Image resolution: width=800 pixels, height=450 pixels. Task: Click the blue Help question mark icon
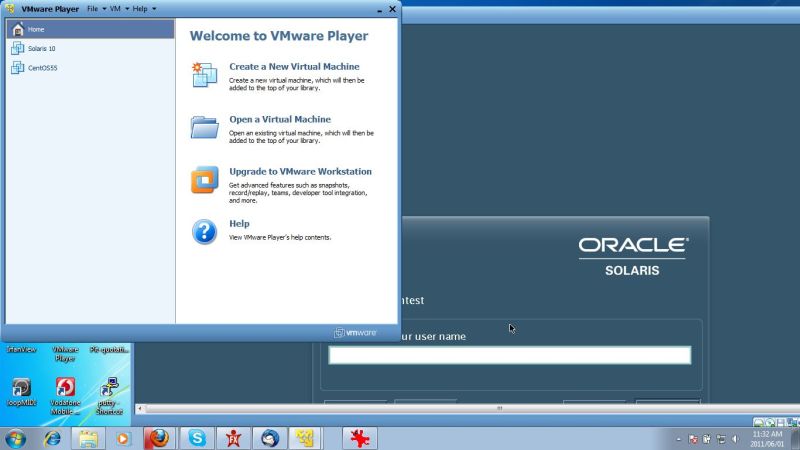pyautogui.click(x=204, y=232)
